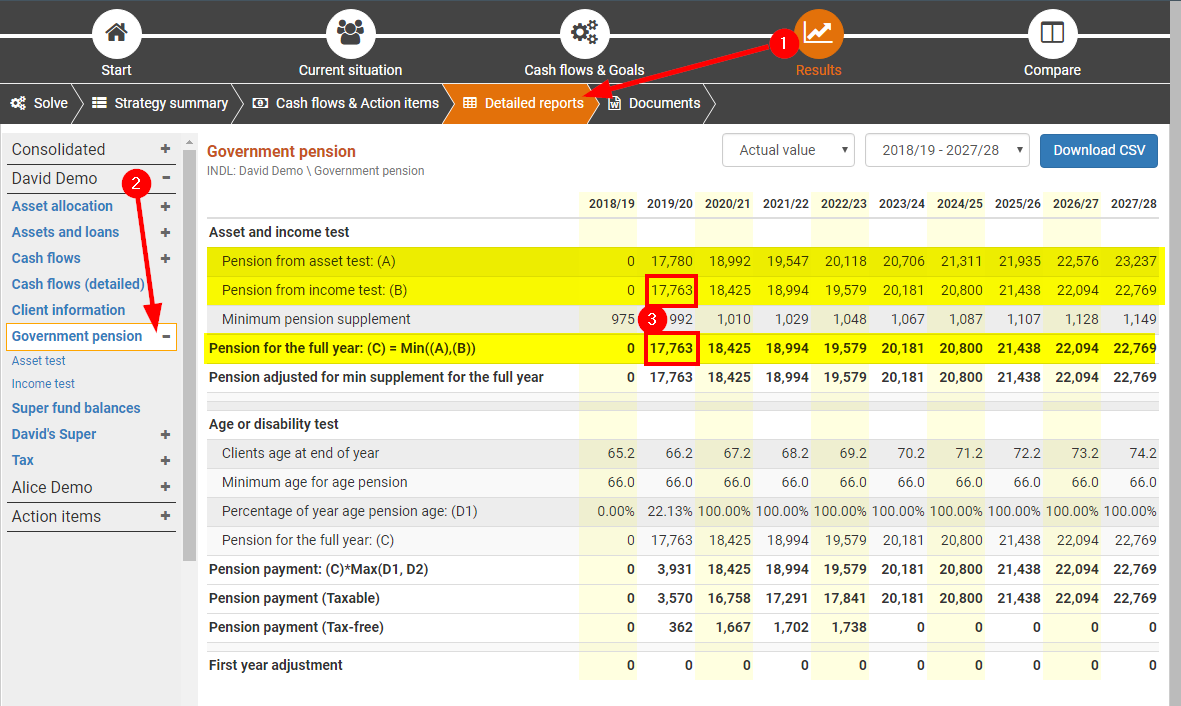Click the Cash flows & Goals gears icon
Viewport: 1181px width, 706px height.
tap(584, 33)
